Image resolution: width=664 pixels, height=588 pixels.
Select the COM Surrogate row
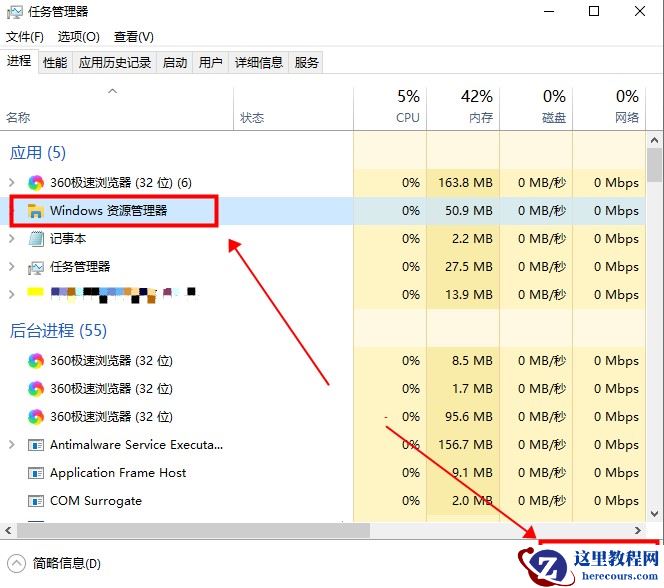pyautogui.click(x=323, y=501)
